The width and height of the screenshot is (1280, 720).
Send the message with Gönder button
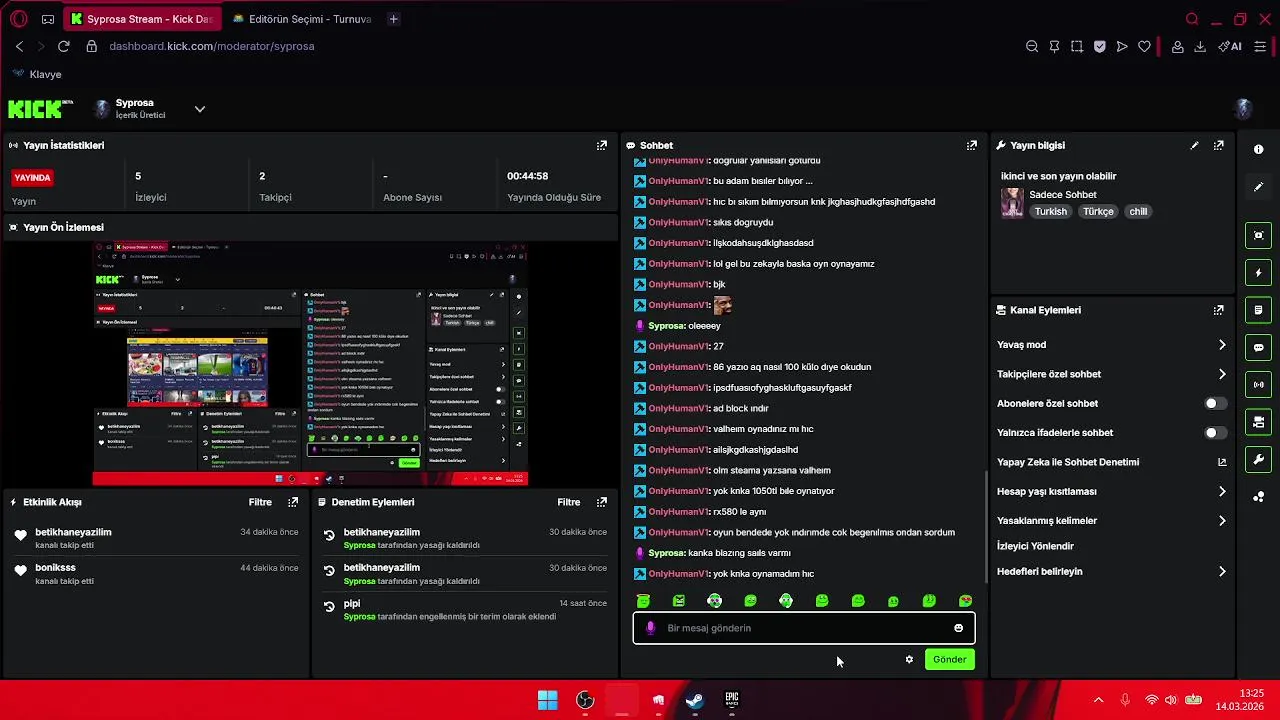[x=949, y=659]
